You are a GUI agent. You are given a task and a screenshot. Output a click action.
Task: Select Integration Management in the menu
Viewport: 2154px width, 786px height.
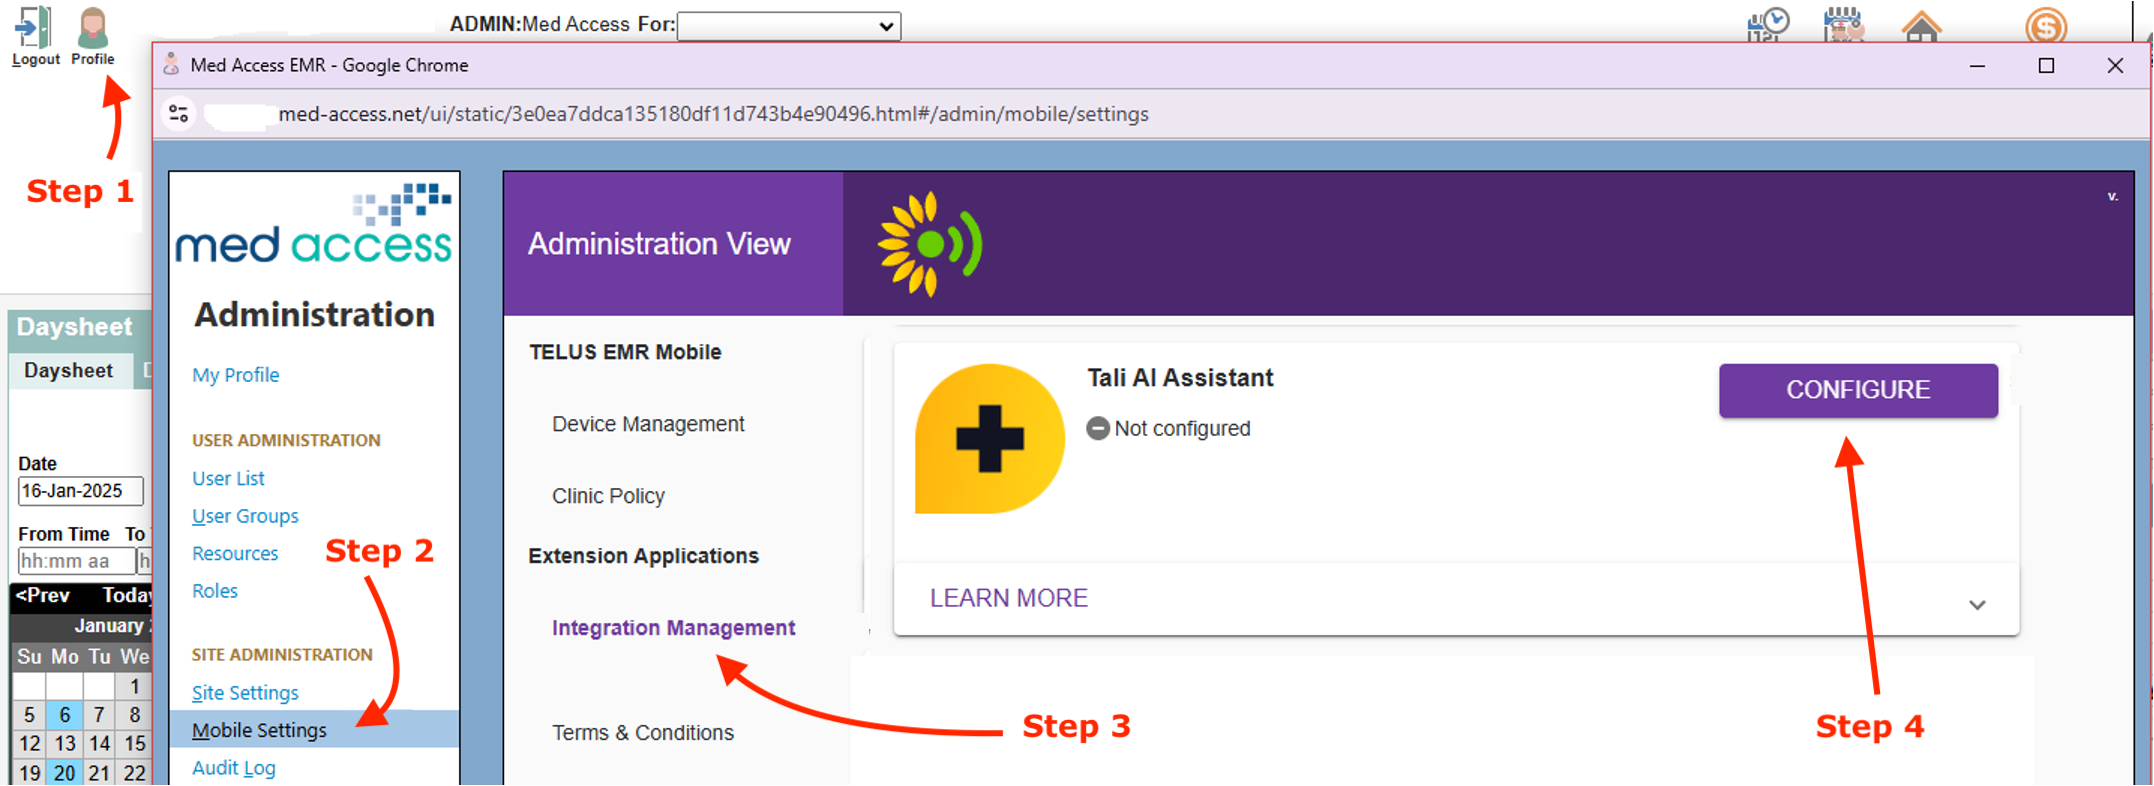[673, 628]
